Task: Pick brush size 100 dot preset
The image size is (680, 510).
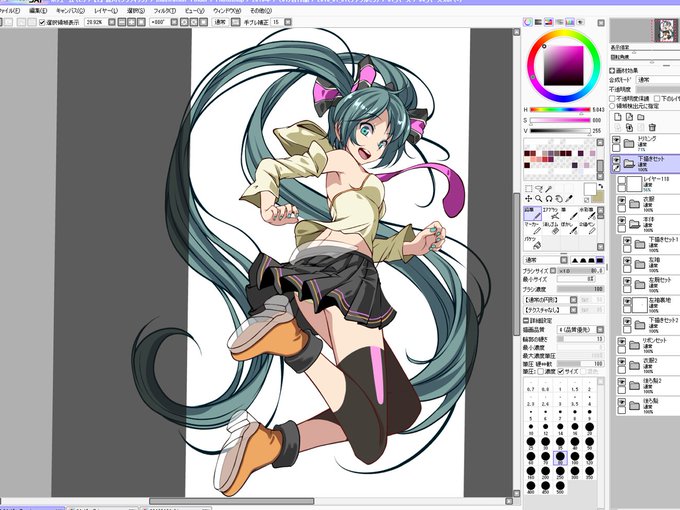Action: [x=575, y=456]
